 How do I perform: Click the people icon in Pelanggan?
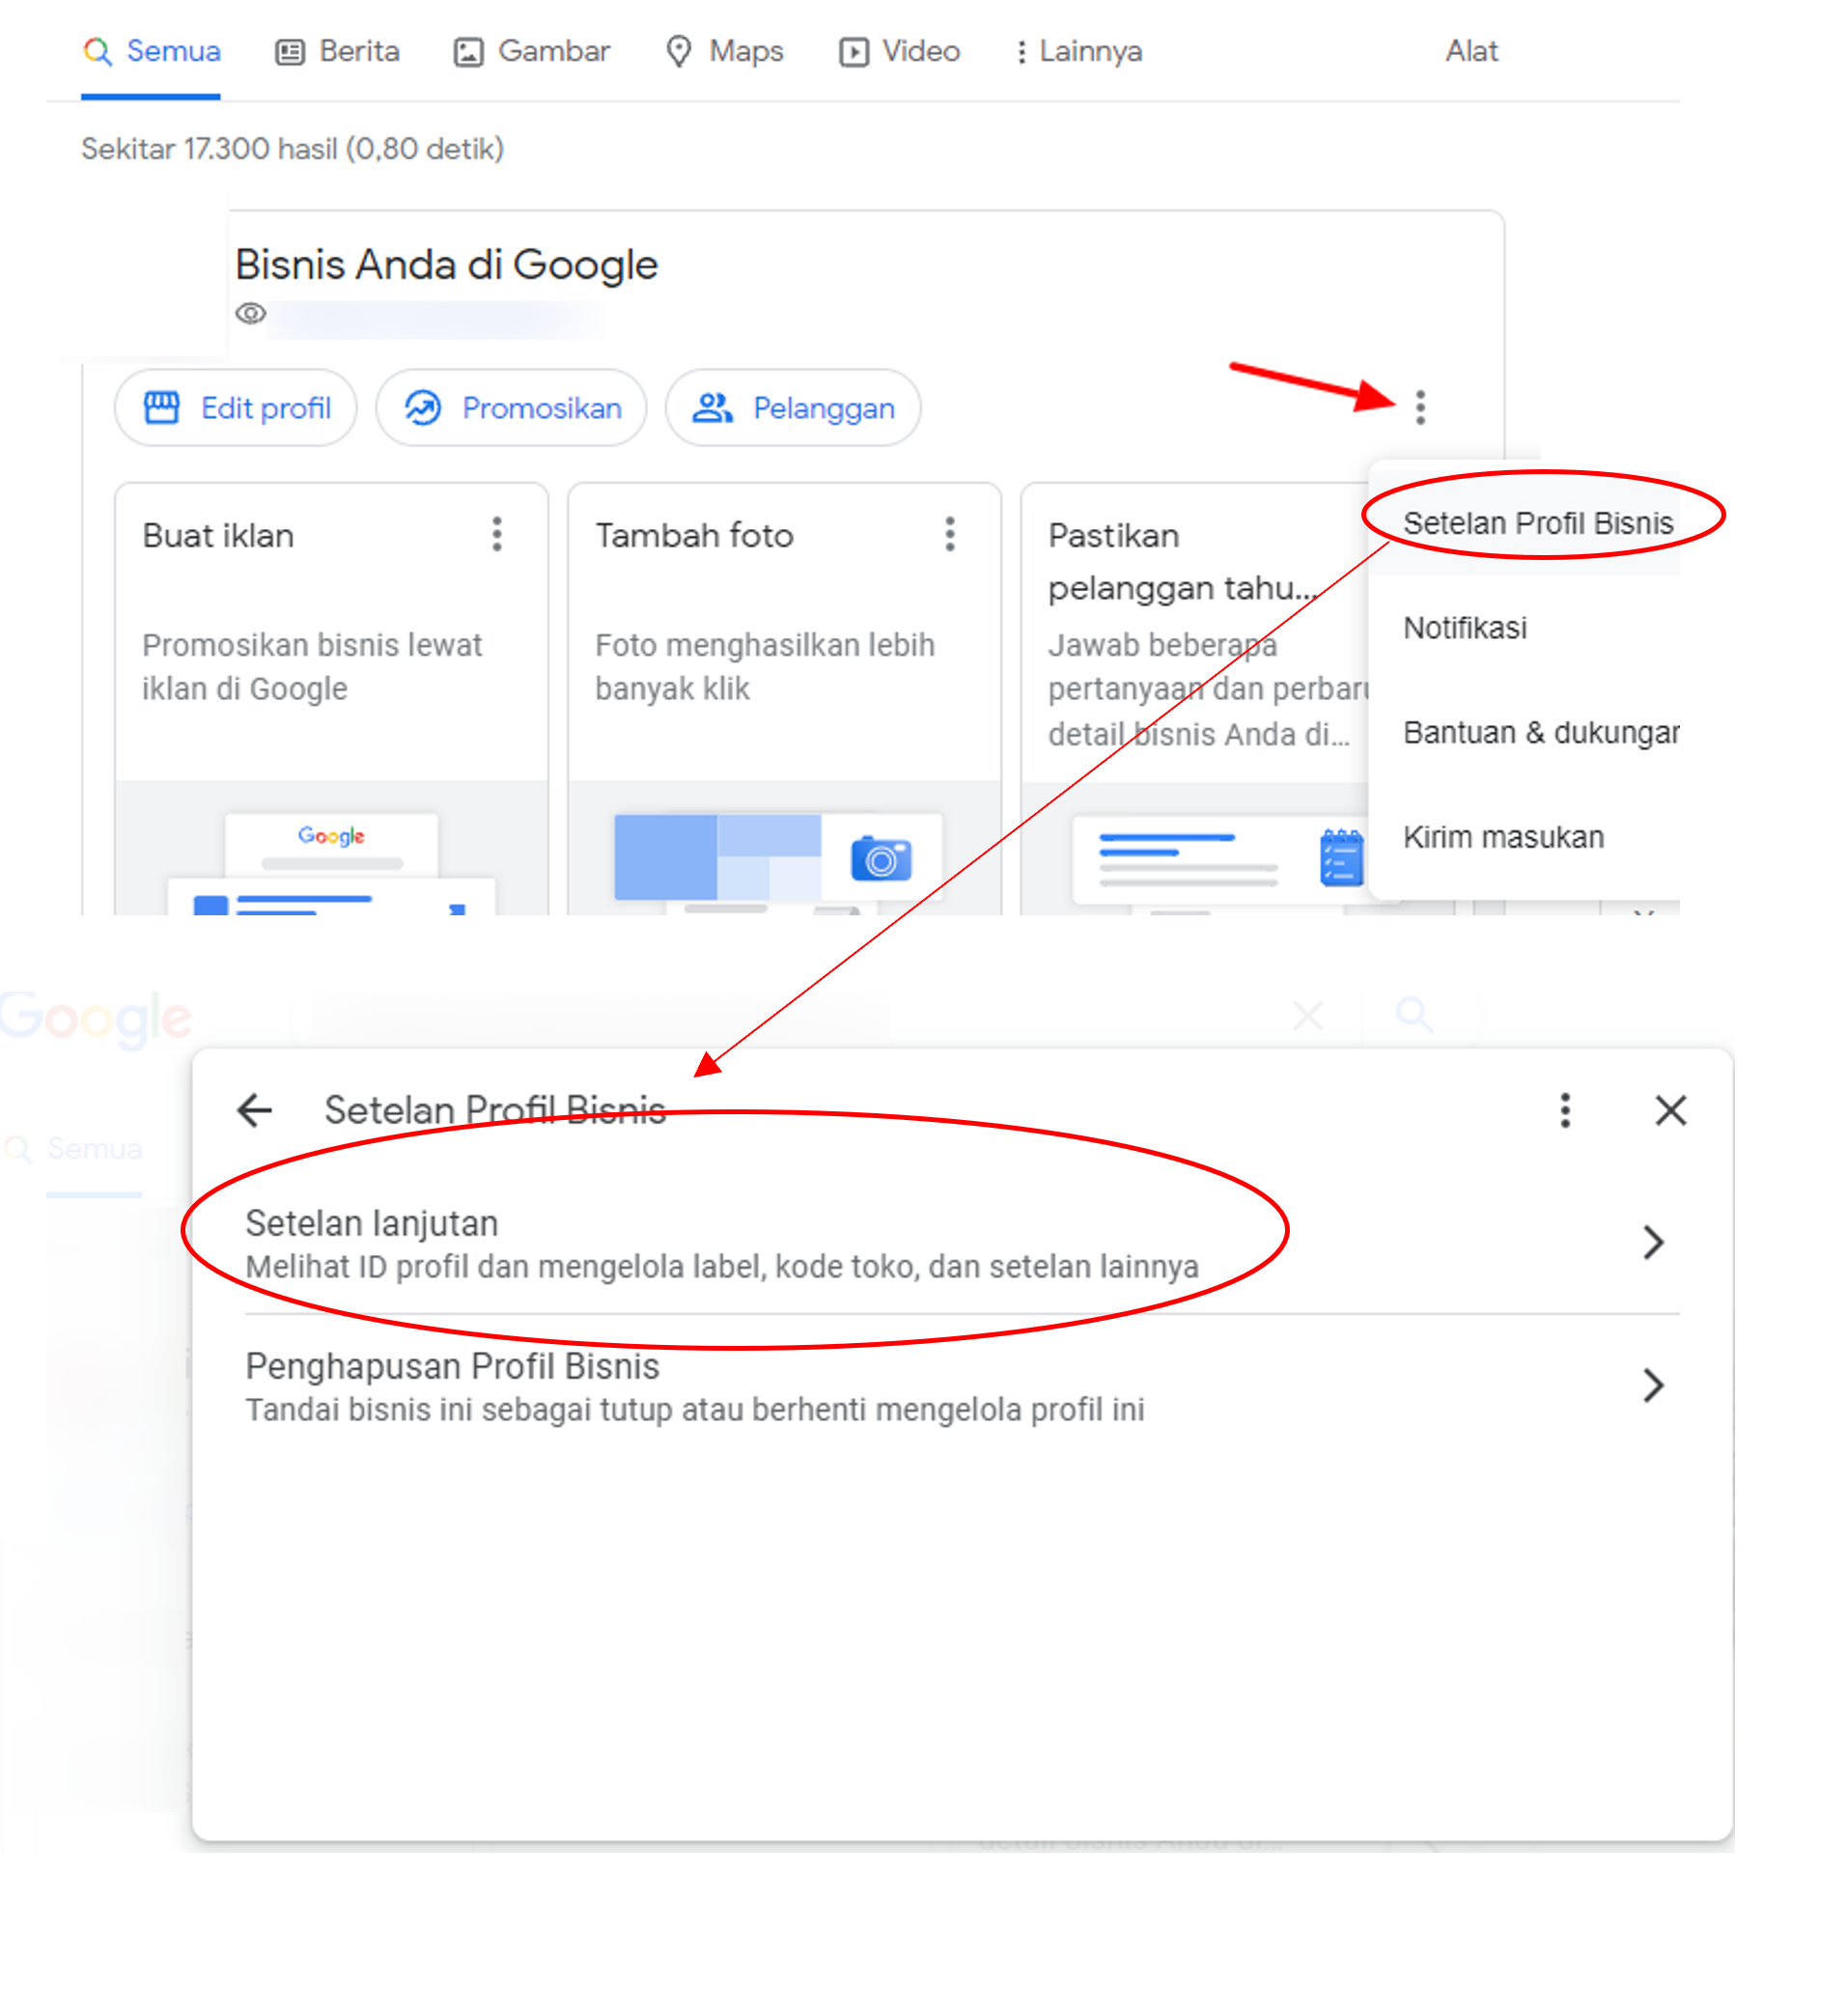(x=713, y=408)
